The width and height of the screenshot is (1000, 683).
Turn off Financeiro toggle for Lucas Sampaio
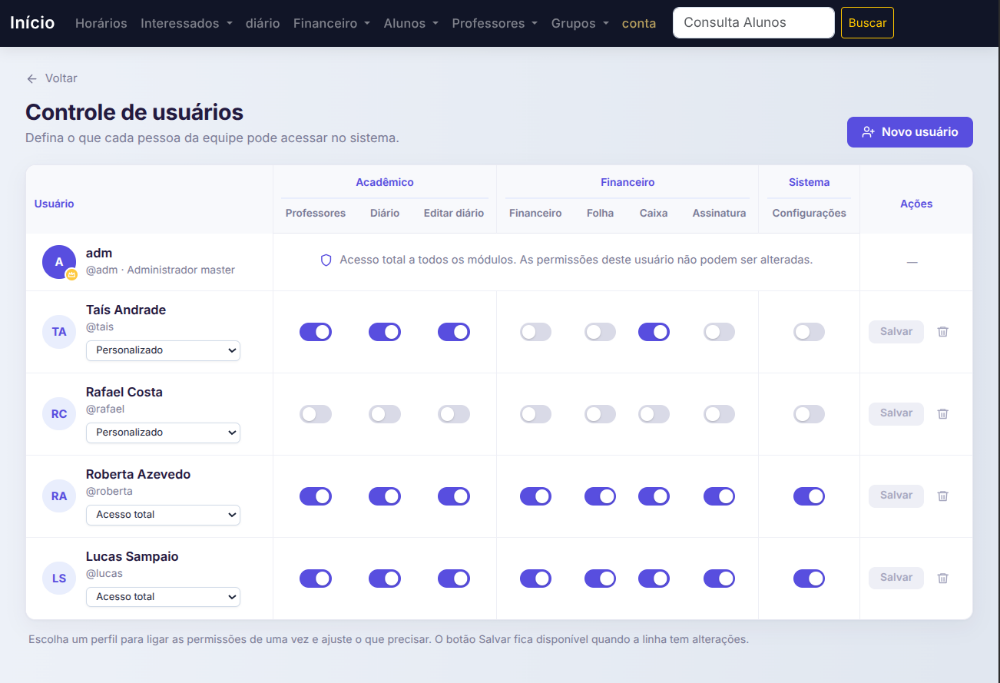[536, 578]
